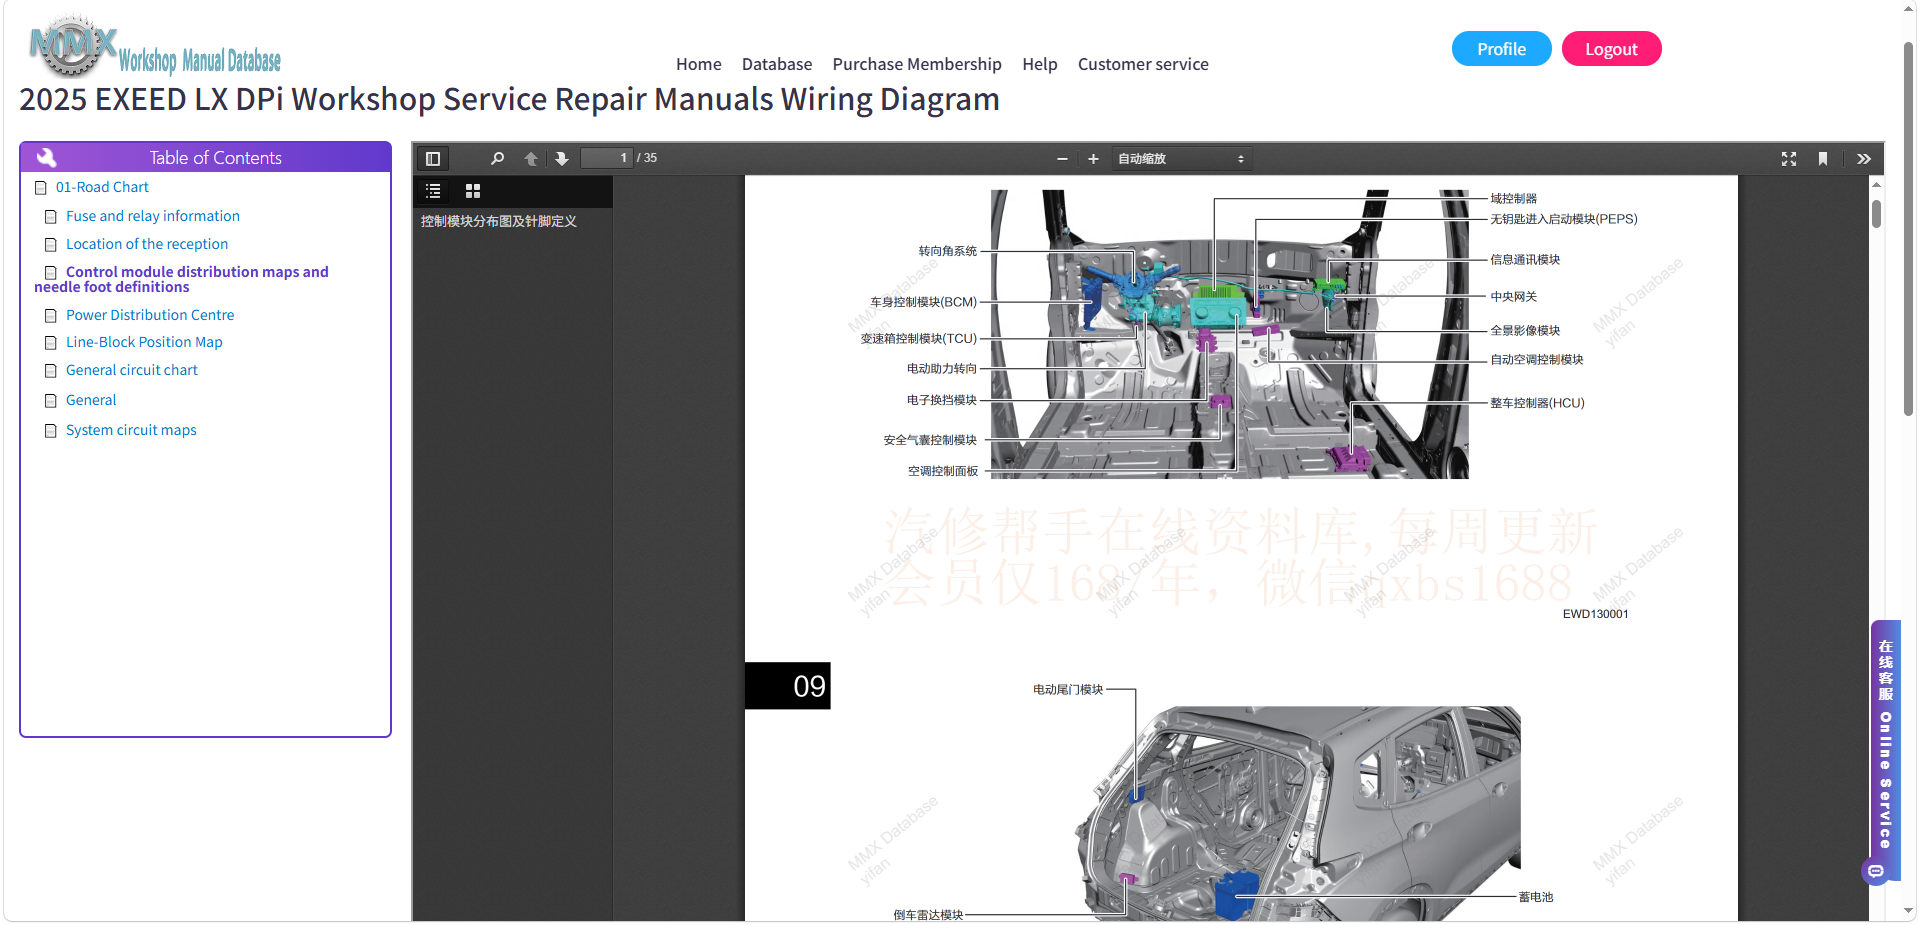Open the Database menu item

tap(777, 64)
